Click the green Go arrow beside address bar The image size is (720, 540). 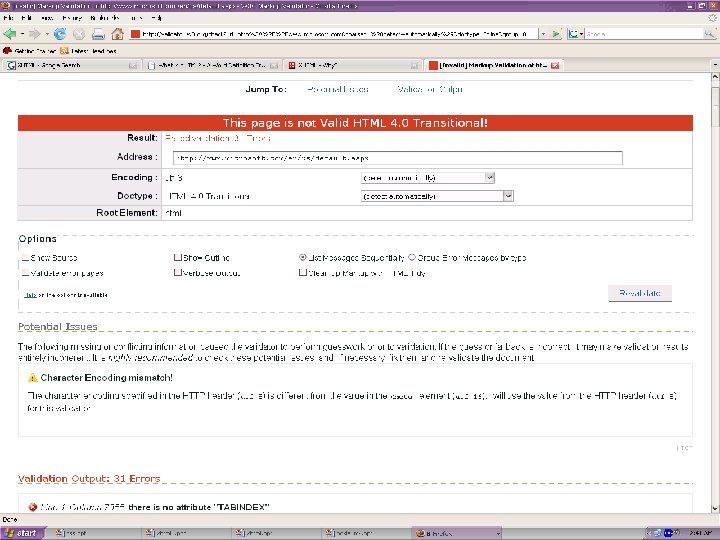pyautogui.click(x=556, y=34)
